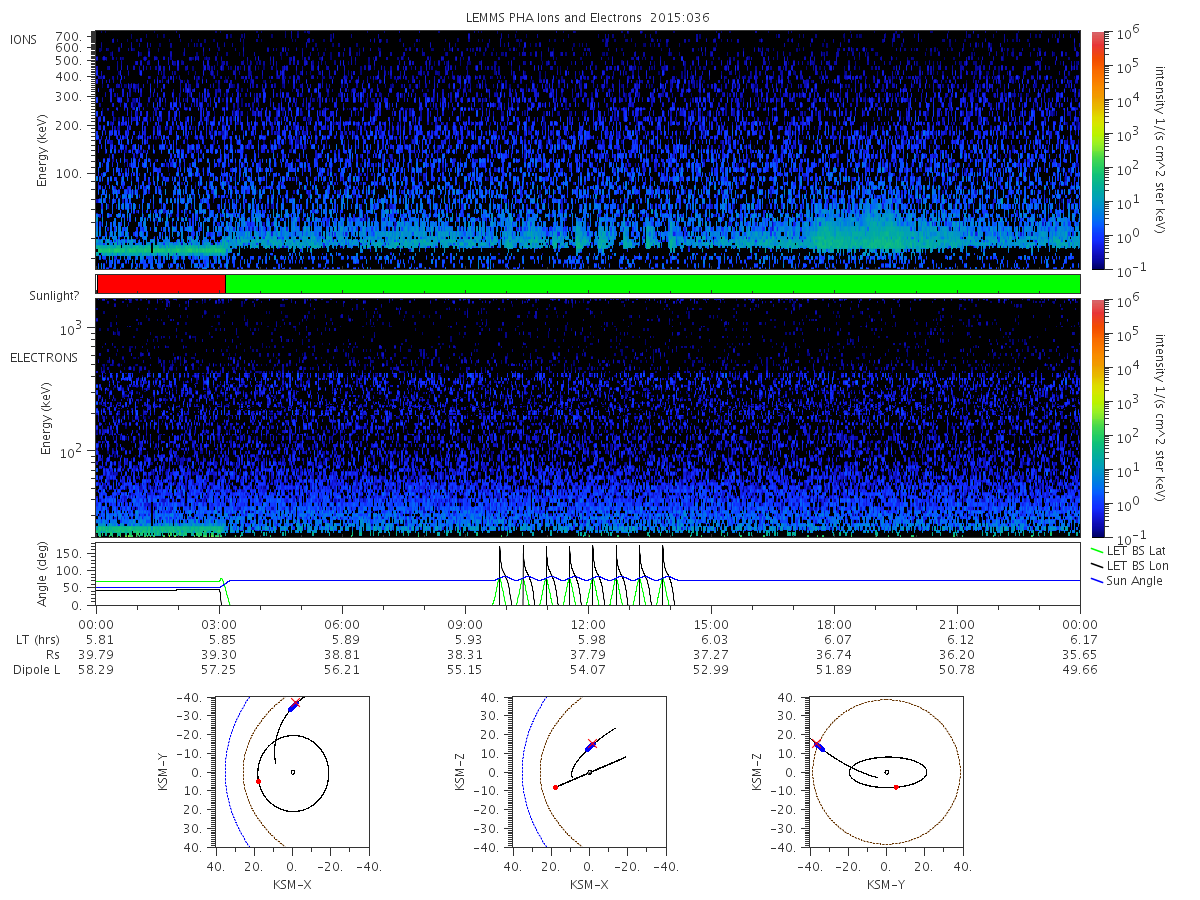Click the red dot in the KSM-X/KSM-Y orbit plot
This screenshot has height=900, width=1200.
click(258, 781)
